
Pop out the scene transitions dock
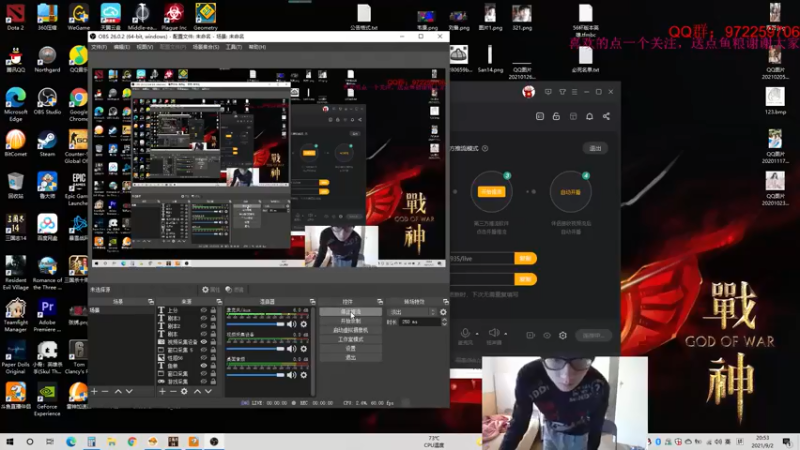[x=445, y=302]
